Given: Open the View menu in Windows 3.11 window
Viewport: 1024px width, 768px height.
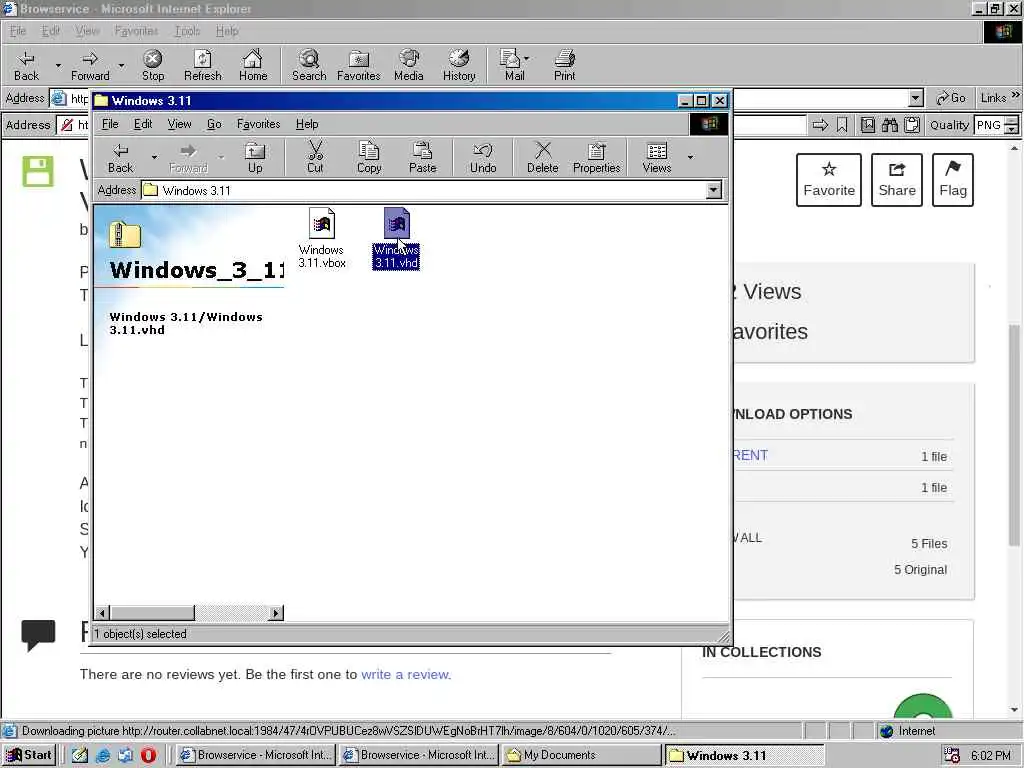Looking at the screenshot, I should [x=179, y=123].
